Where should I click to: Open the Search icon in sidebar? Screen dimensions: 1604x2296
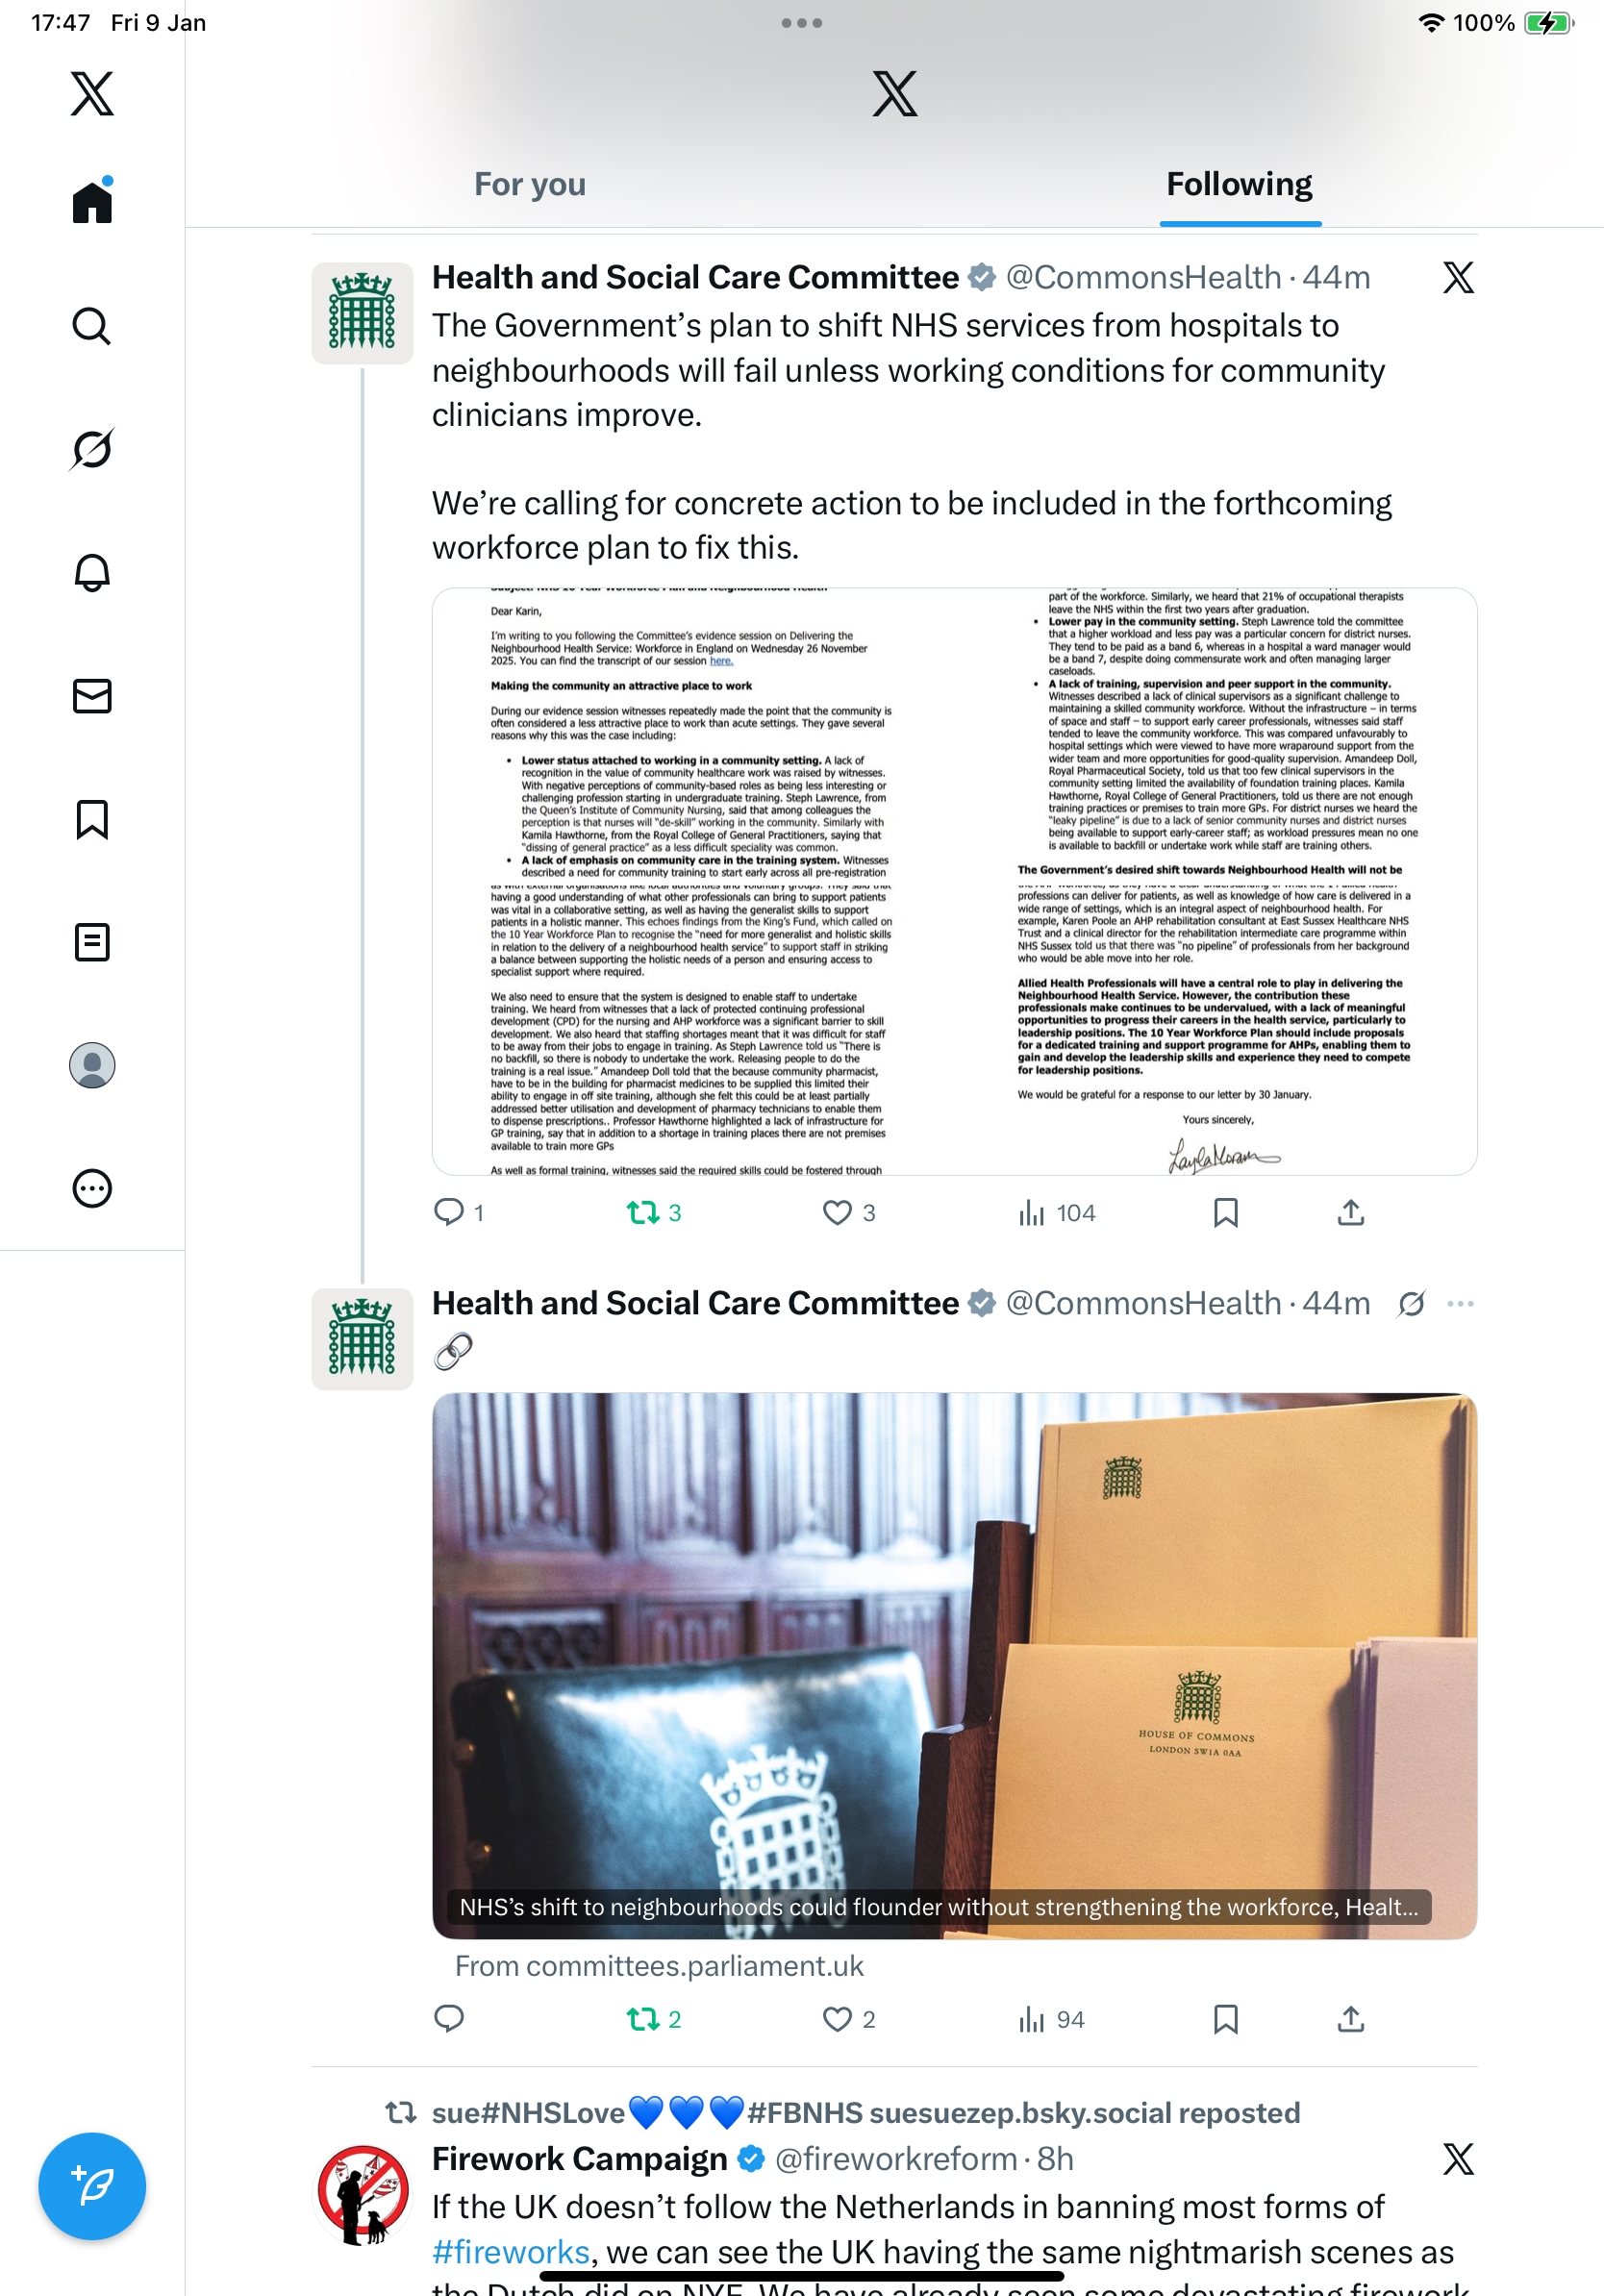[x=91, y=326]
